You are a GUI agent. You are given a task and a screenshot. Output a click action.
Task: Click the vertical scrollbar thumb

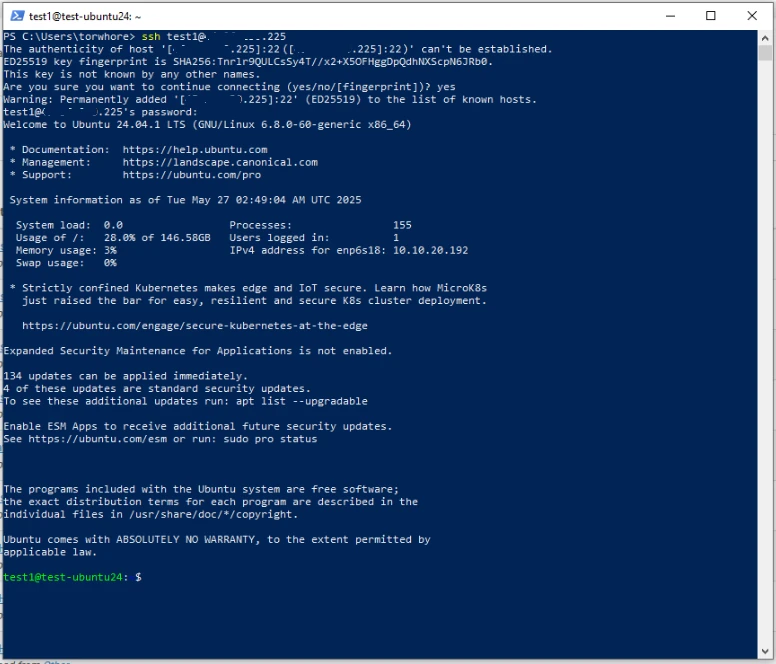coord(766,54)
